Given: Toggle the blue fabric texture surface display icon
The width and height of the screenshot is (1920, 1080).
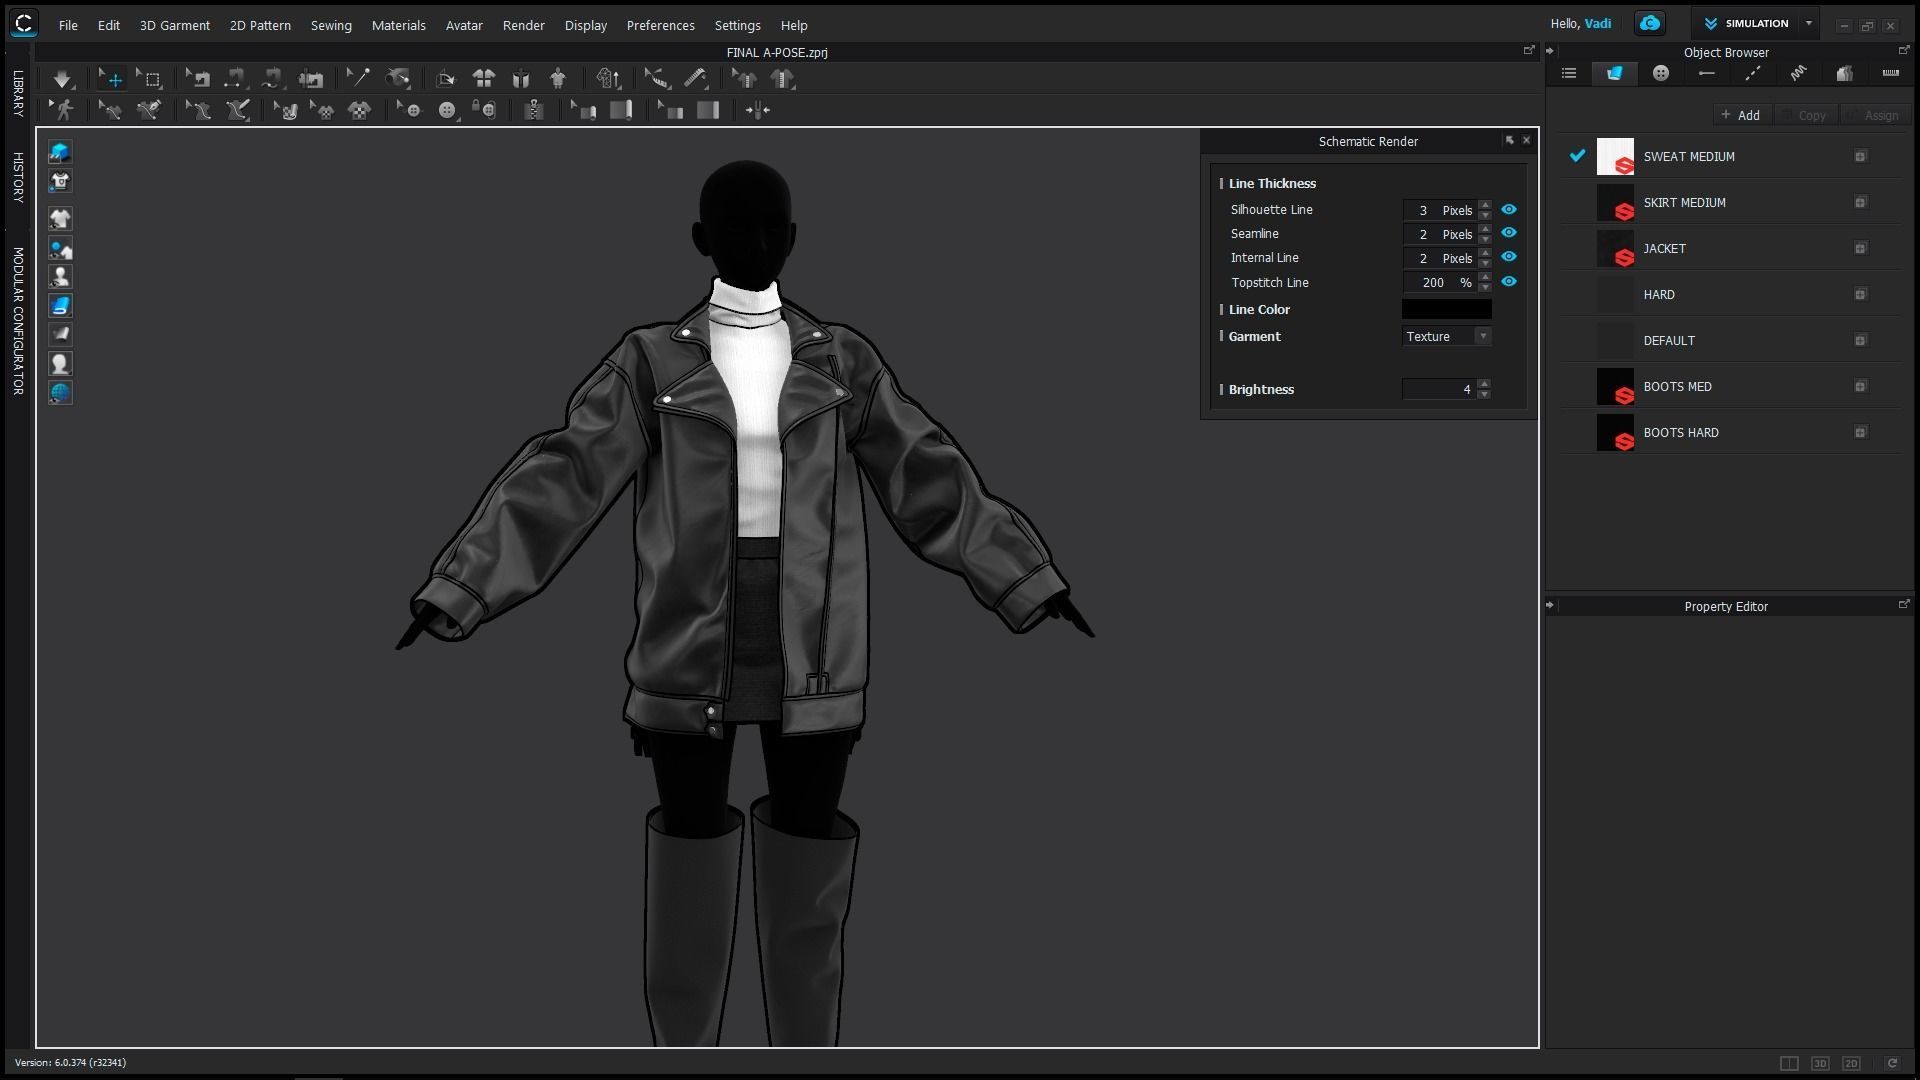Looking at the screenshot, I should click(60, 306).
